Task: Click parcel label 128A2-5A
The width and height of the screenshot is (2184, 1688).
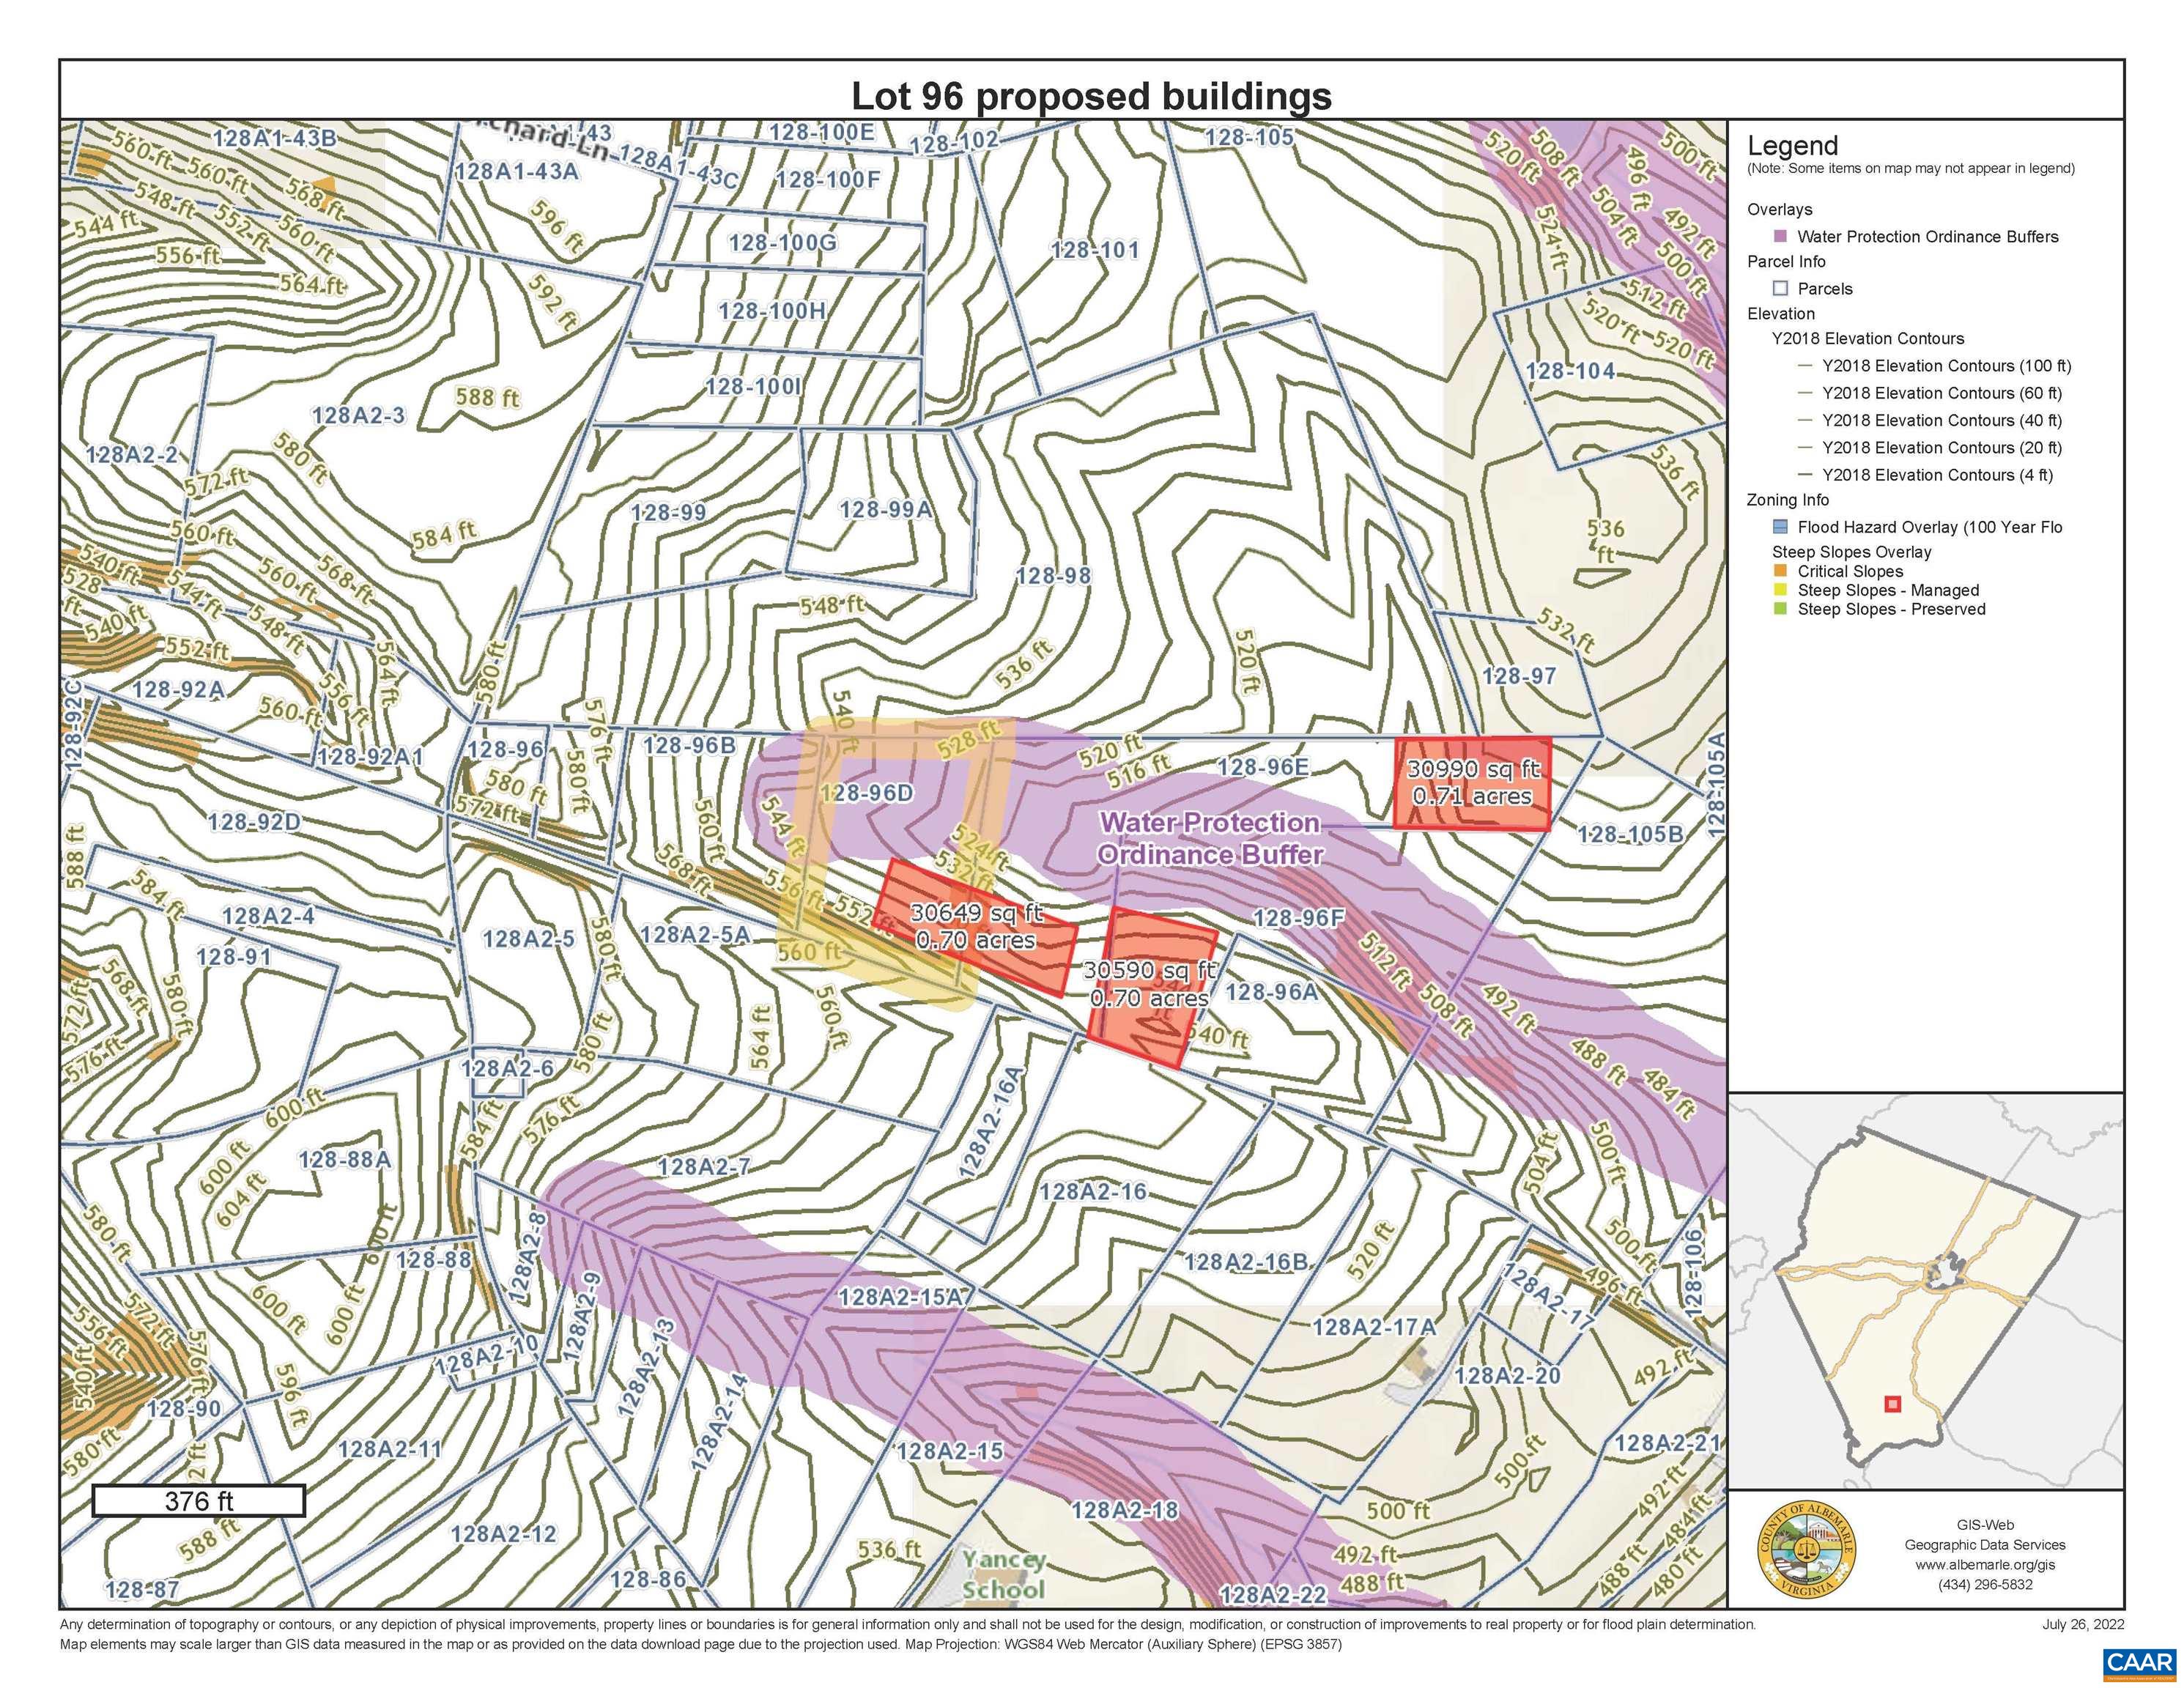Action: [x=694, y=934]
